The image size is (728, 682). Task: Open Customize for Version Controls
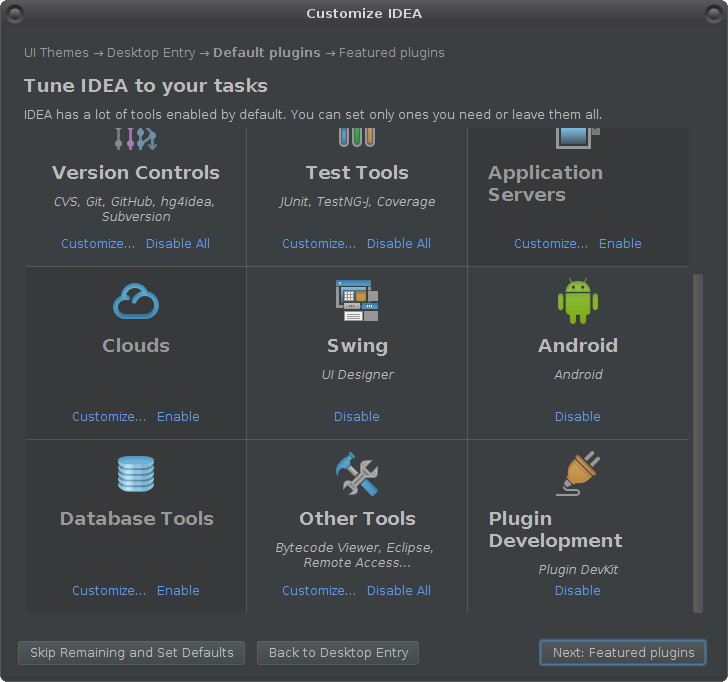(x=98, y=244)
